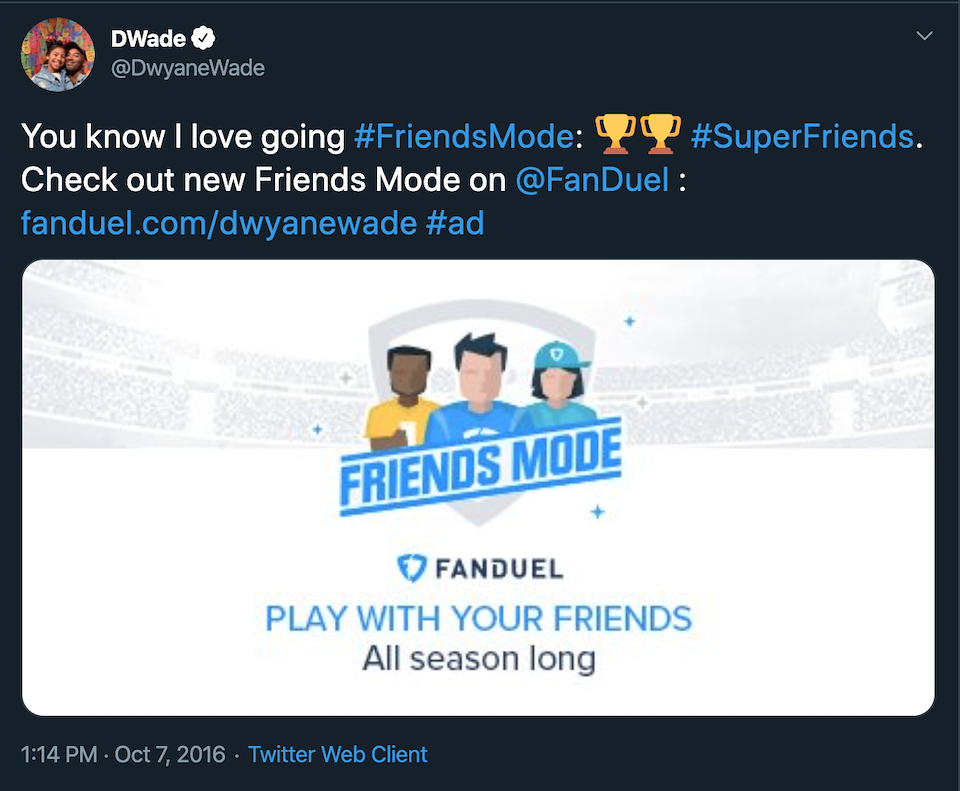Image resolution: width=960 pixels, height=791 pixels.
Task: Open the tweet options chevron menu
Action: [x=925, y=36]
